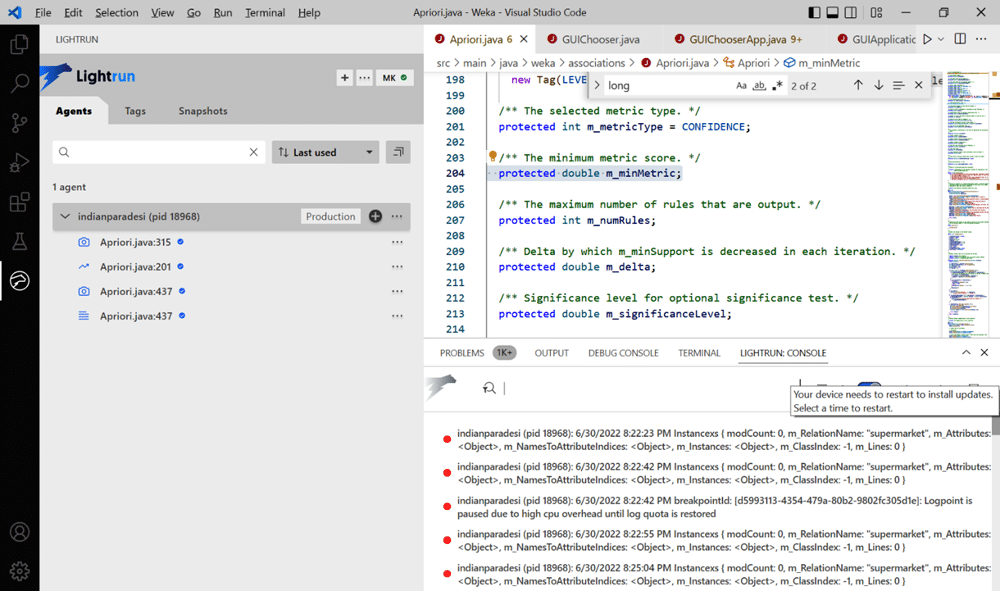1000x591 pixels.
Task: Open the Lightrun view in activity bar
Action: pyautogui.click(x=19, y=282)
